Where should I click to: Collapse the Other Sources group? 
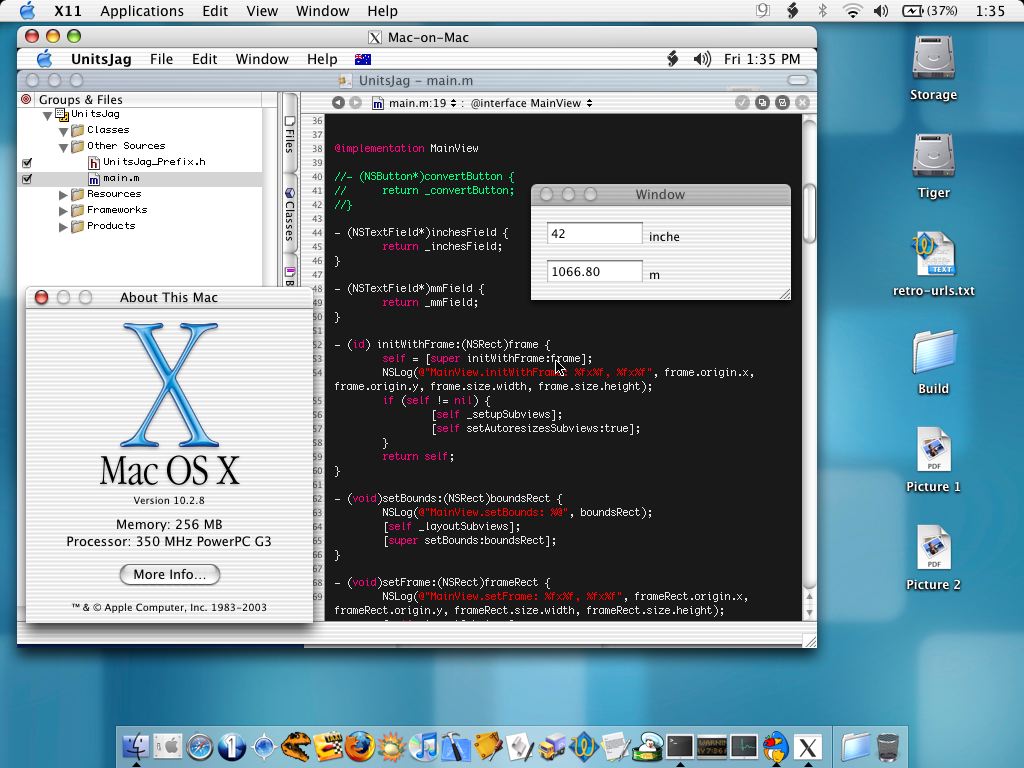64,146
